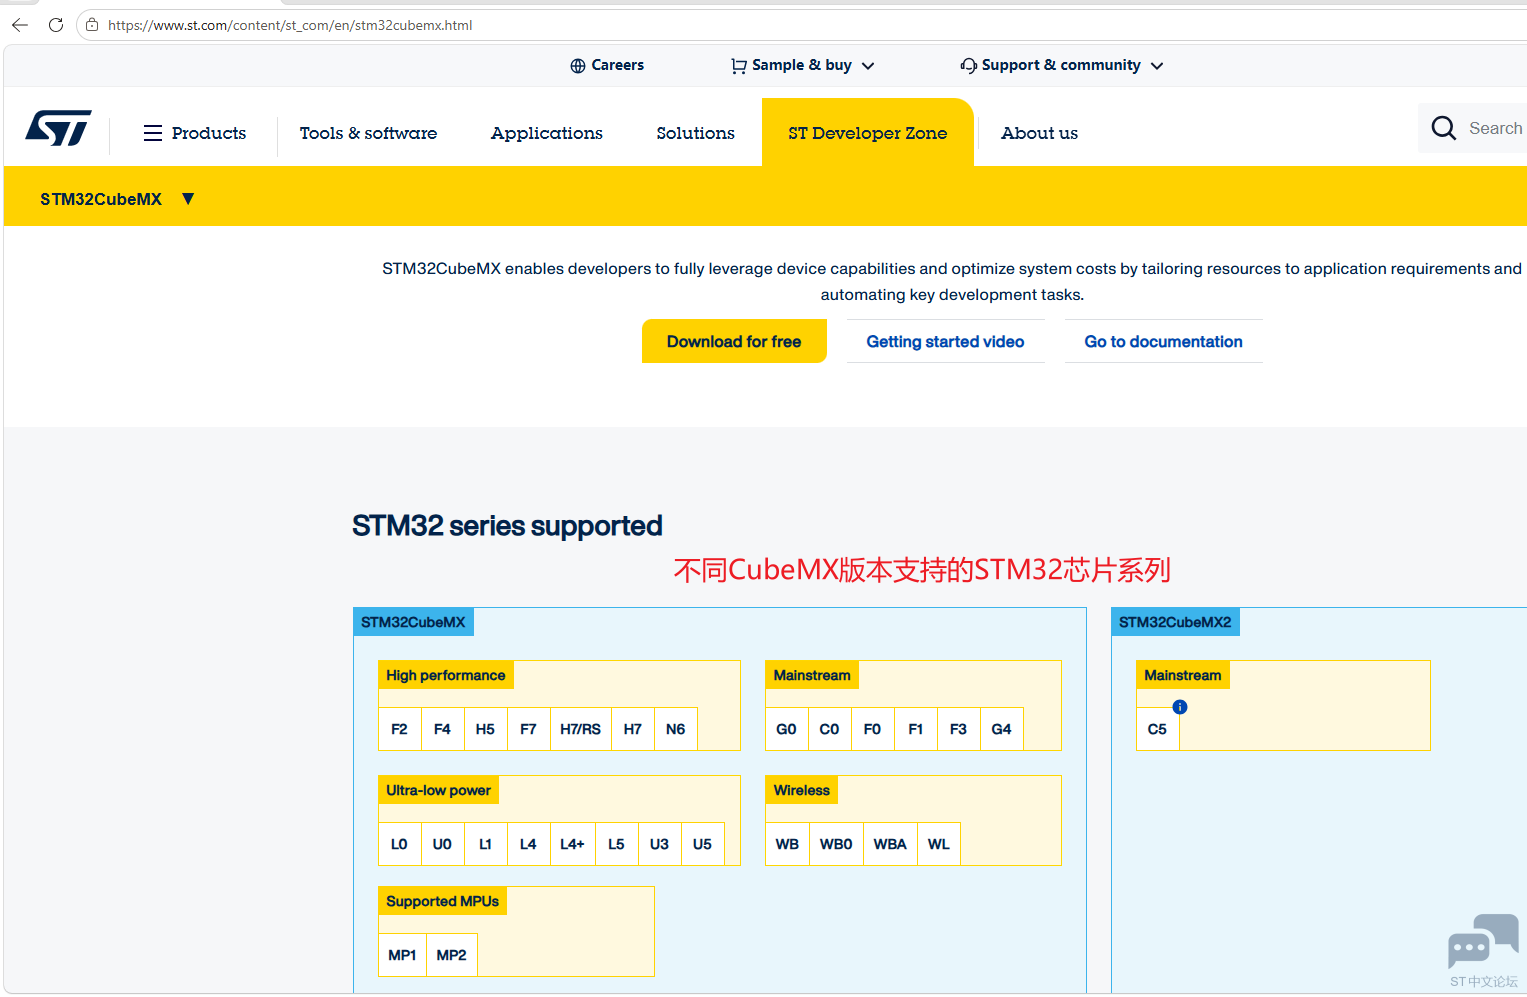Viewport: 1527px width, 997px height.
Task: Open the Solutions menu
Action: [695, 133]
